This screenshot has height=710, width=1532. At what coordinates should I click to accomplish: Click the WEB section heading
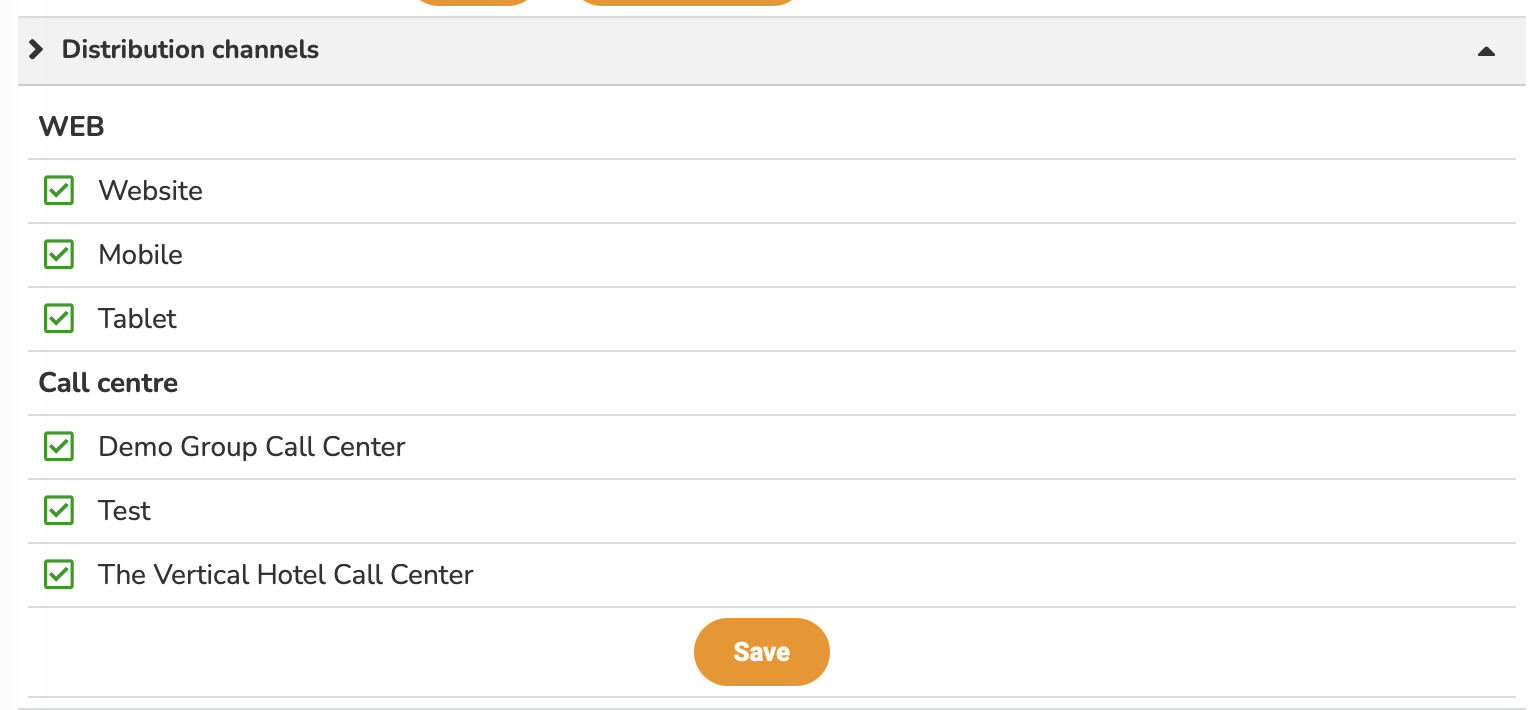pyautogui.click(x=71, y=127)
